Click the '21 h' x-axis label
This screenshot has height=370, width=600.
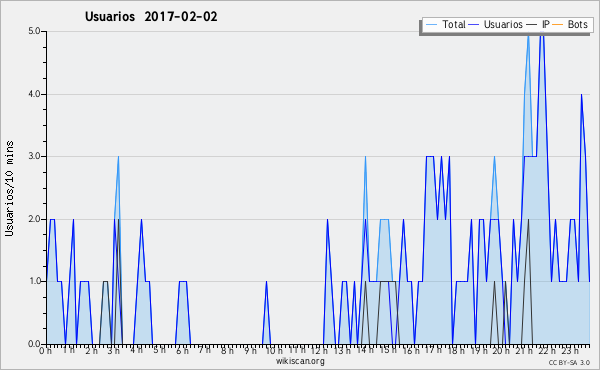(x=524, y=350)
